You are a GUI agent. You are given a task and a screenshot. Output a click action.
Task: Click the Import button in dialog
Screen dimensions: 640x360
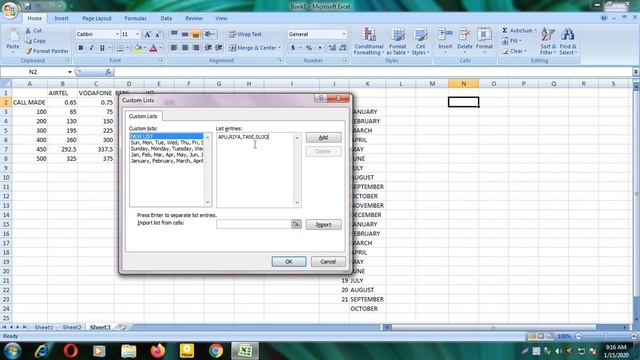324,224
